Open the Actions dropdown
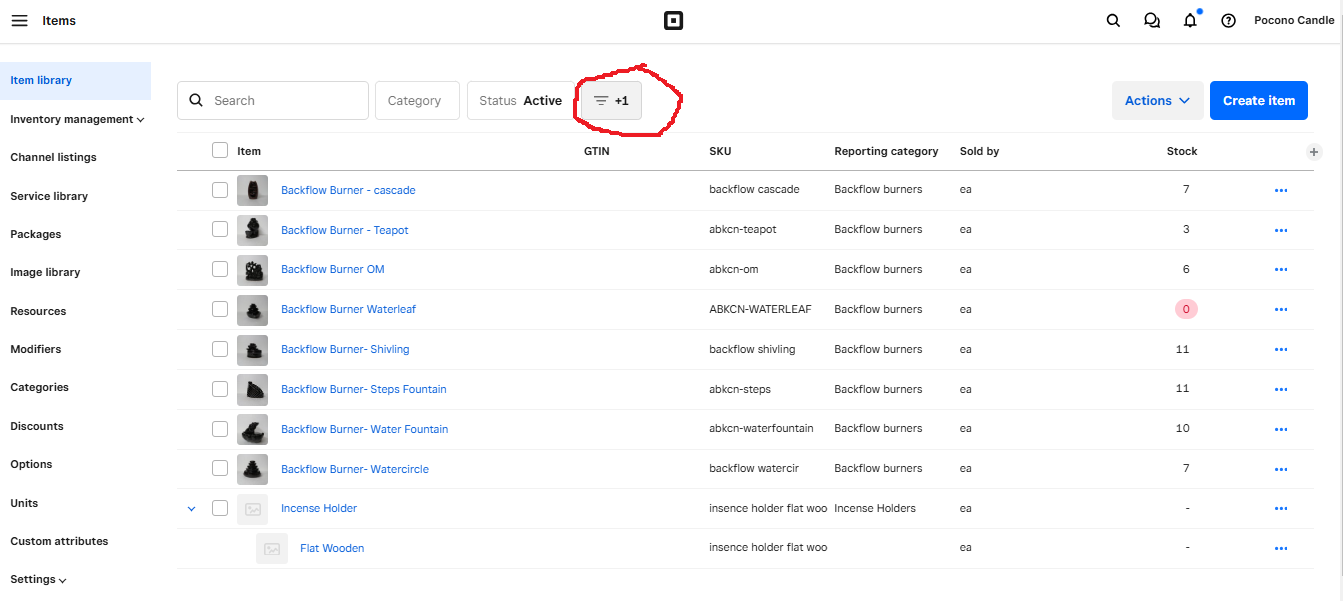The image size is (1343, 601). pos(1158,101)
